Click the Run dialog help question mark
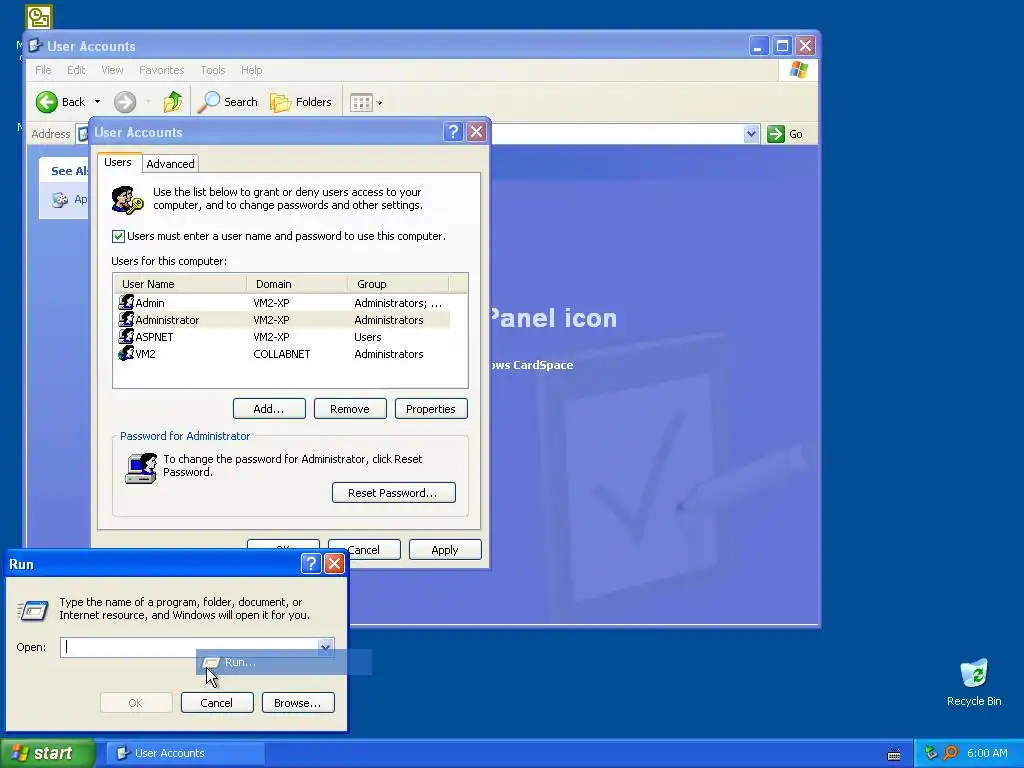This screenshot has height=768, width=1024. [311, 564]
